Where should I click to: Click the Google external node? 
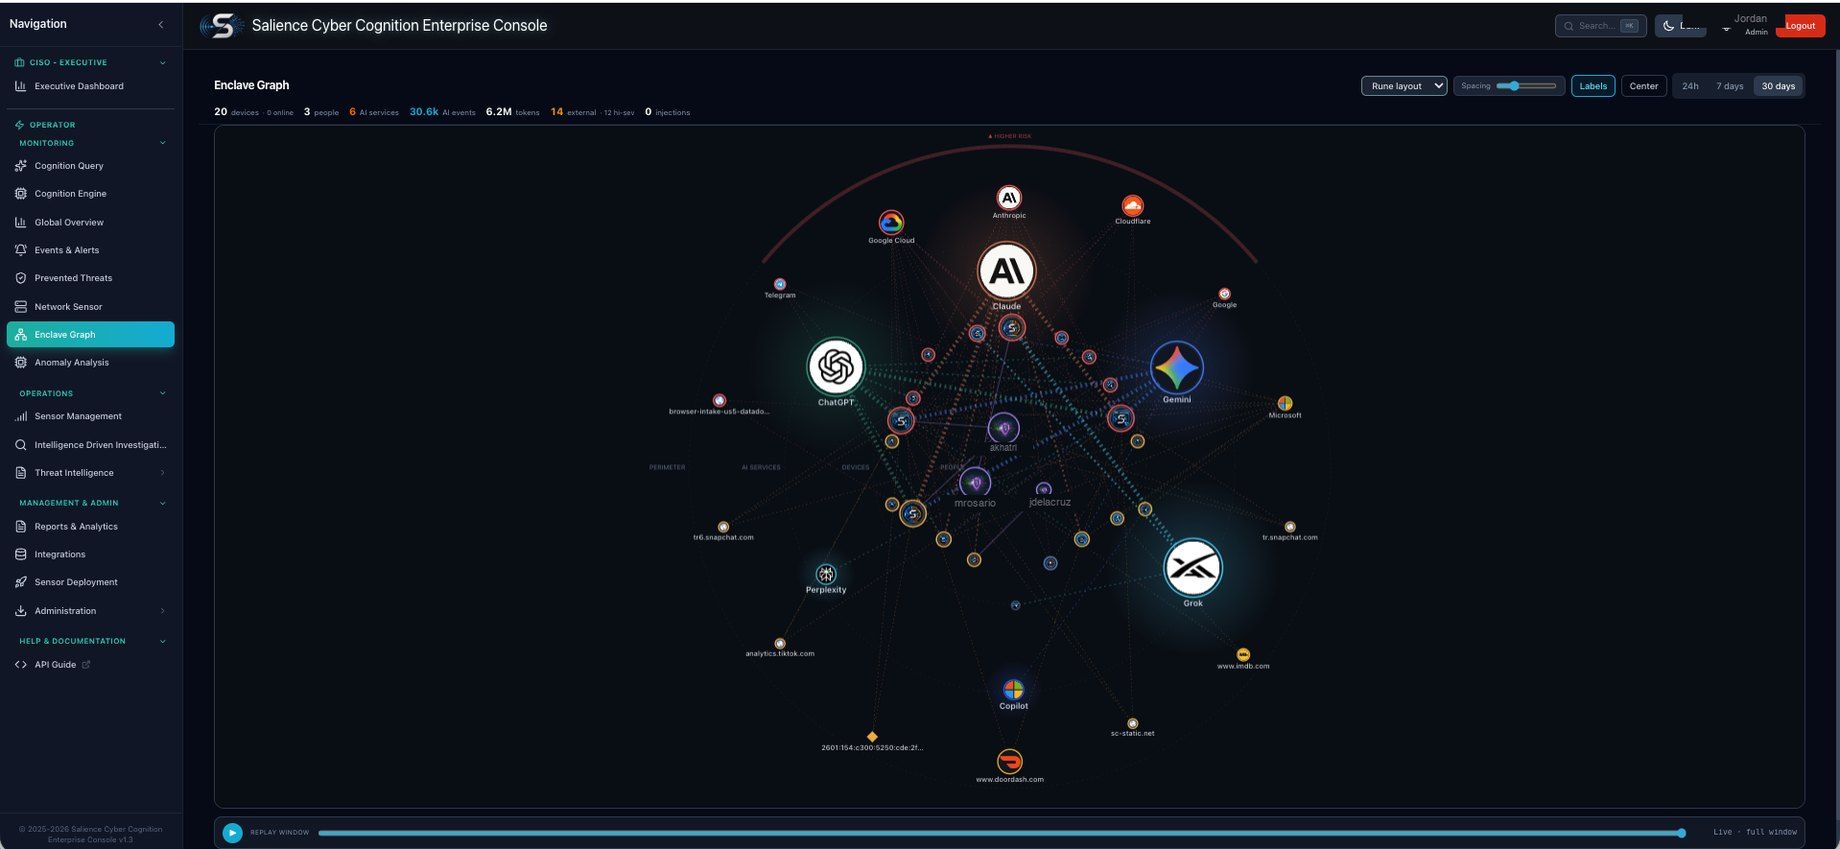point(1224,294)
